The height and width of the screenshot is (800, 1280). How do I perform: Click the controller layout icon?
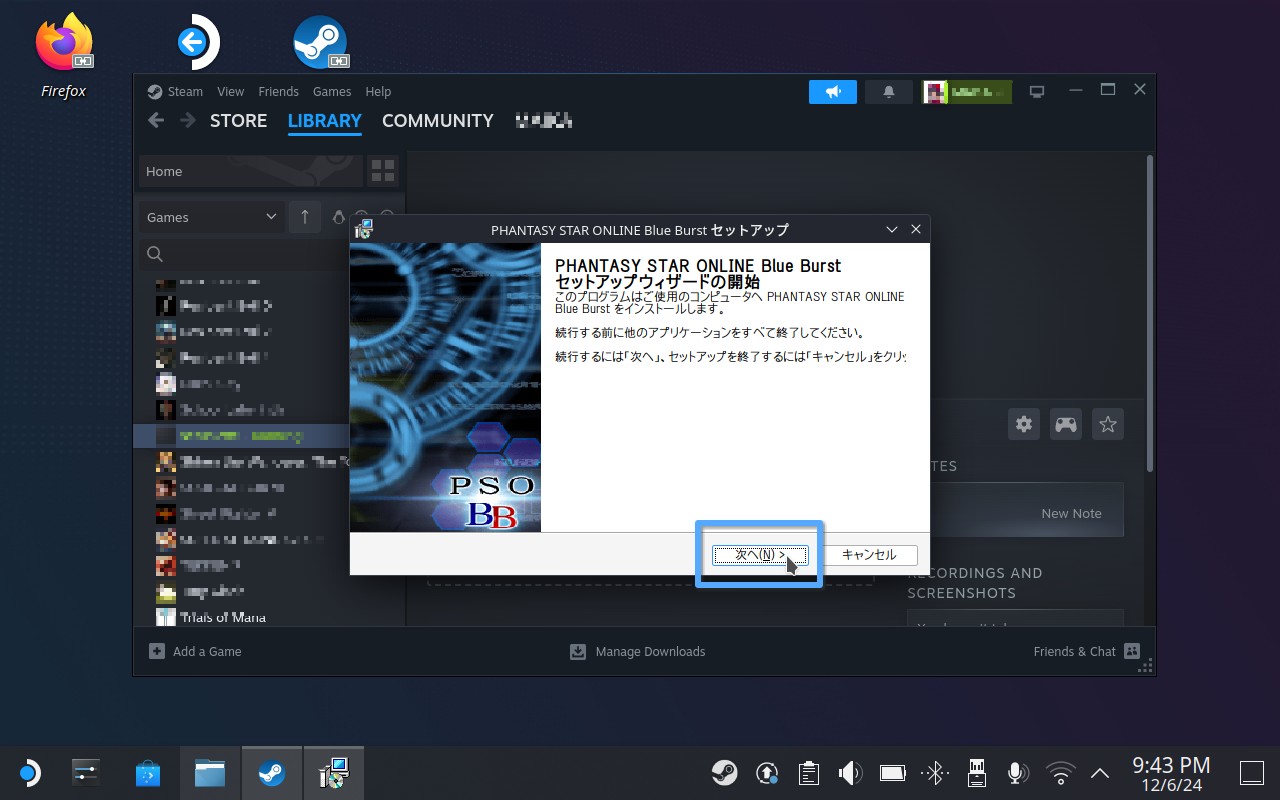coord(1066,424)
